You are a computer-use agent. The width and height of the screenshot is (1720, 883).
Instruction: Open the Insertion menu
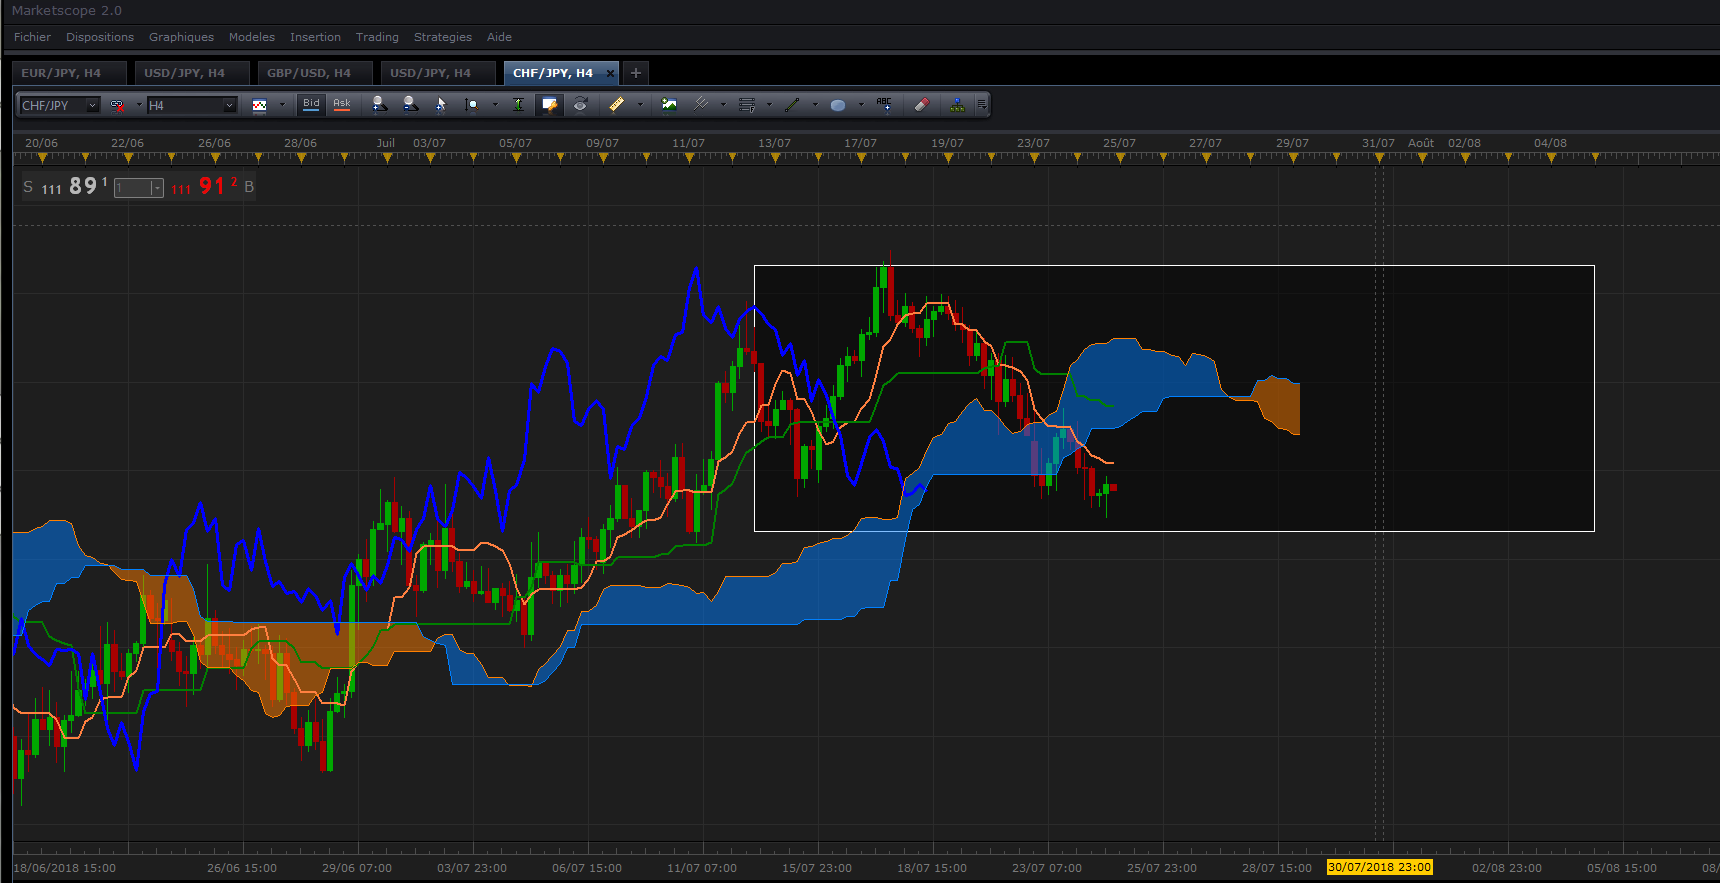(x=315, y=37)
